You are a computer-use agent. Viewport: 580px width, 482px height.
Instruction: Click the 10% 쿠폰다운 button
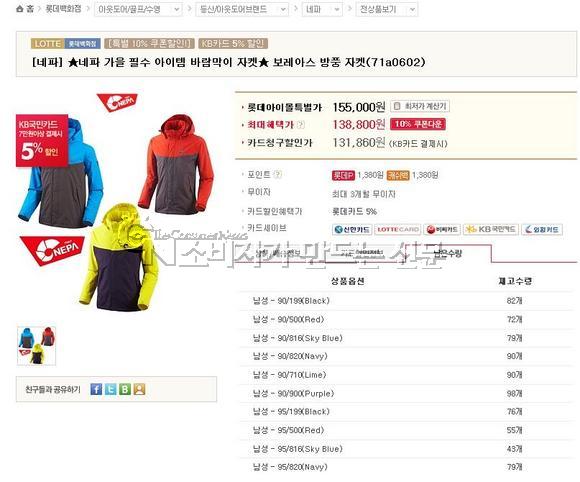418,124
